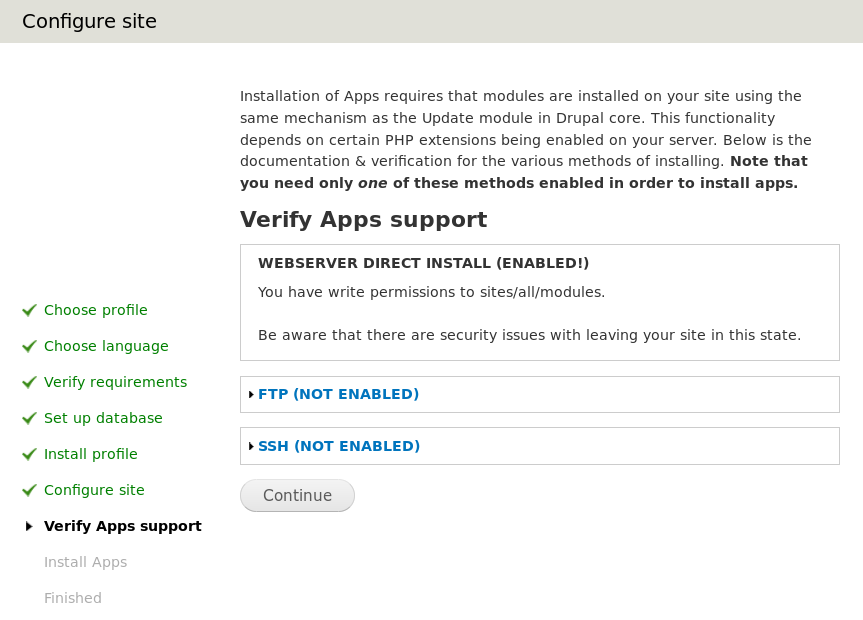The width and height of the screenshot is (863, 620).
Task: Click the Continue button
Action: (x=297, y=495)
